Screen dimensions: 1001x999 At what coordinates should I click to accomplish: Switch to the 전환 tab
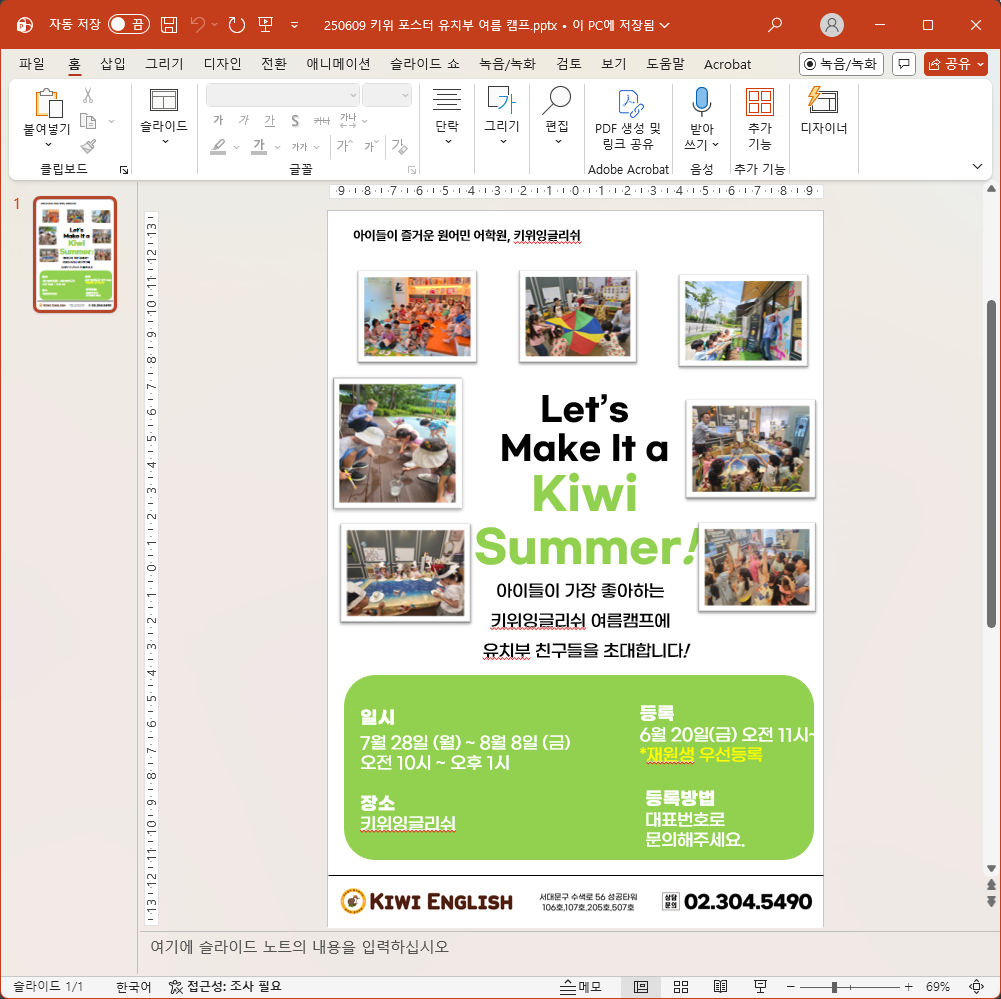[x=274, y=64]
